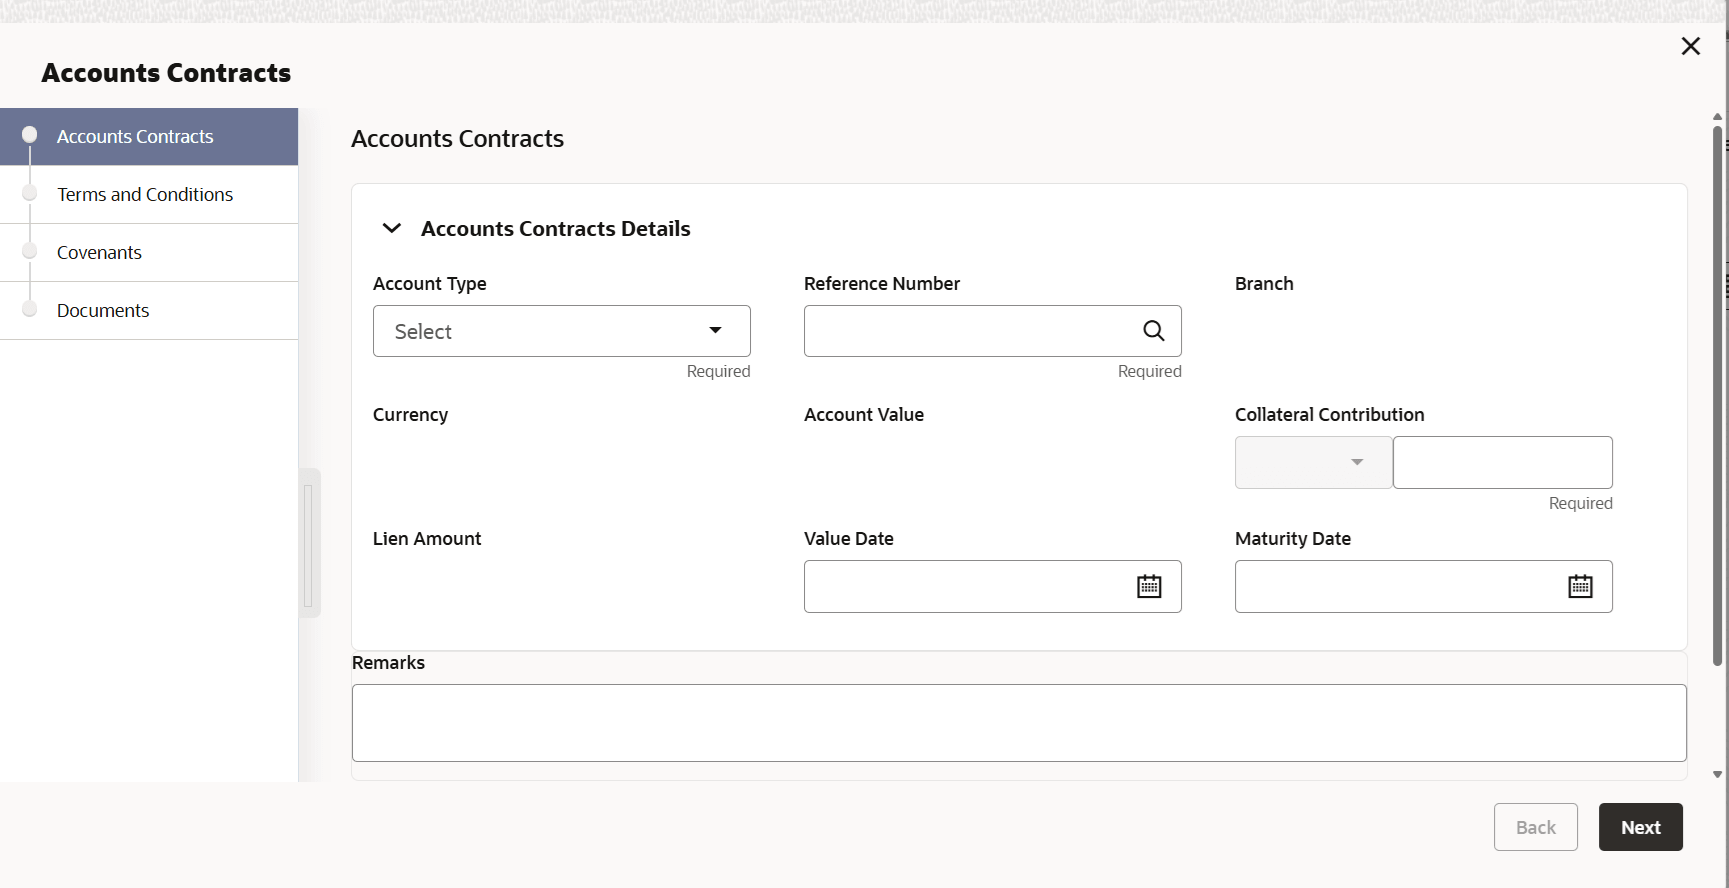
Task: Close the Accounts Contracts dialog
Action: coord(1690,46)
